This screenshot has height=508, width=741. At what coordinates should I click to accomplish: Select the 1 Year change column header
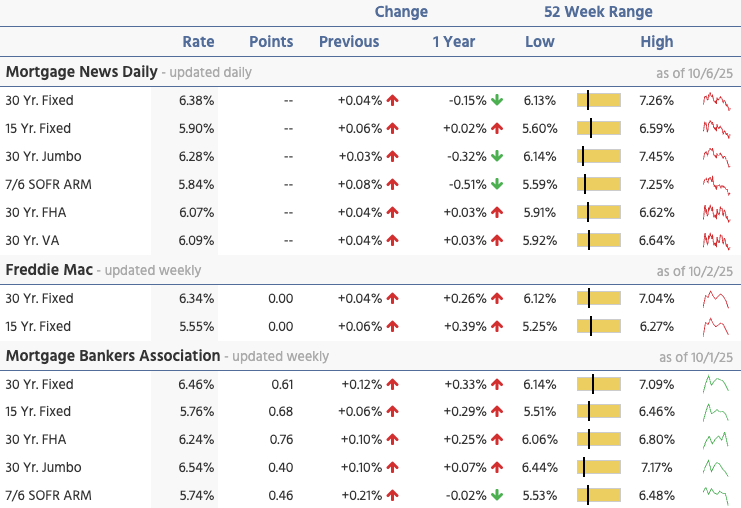[x=454, y=42]
